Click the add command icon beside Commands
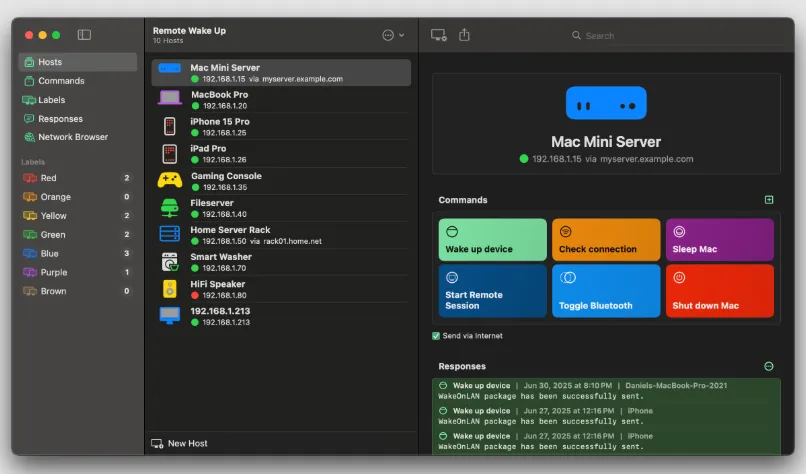The image size is (806, 474). 769,199
